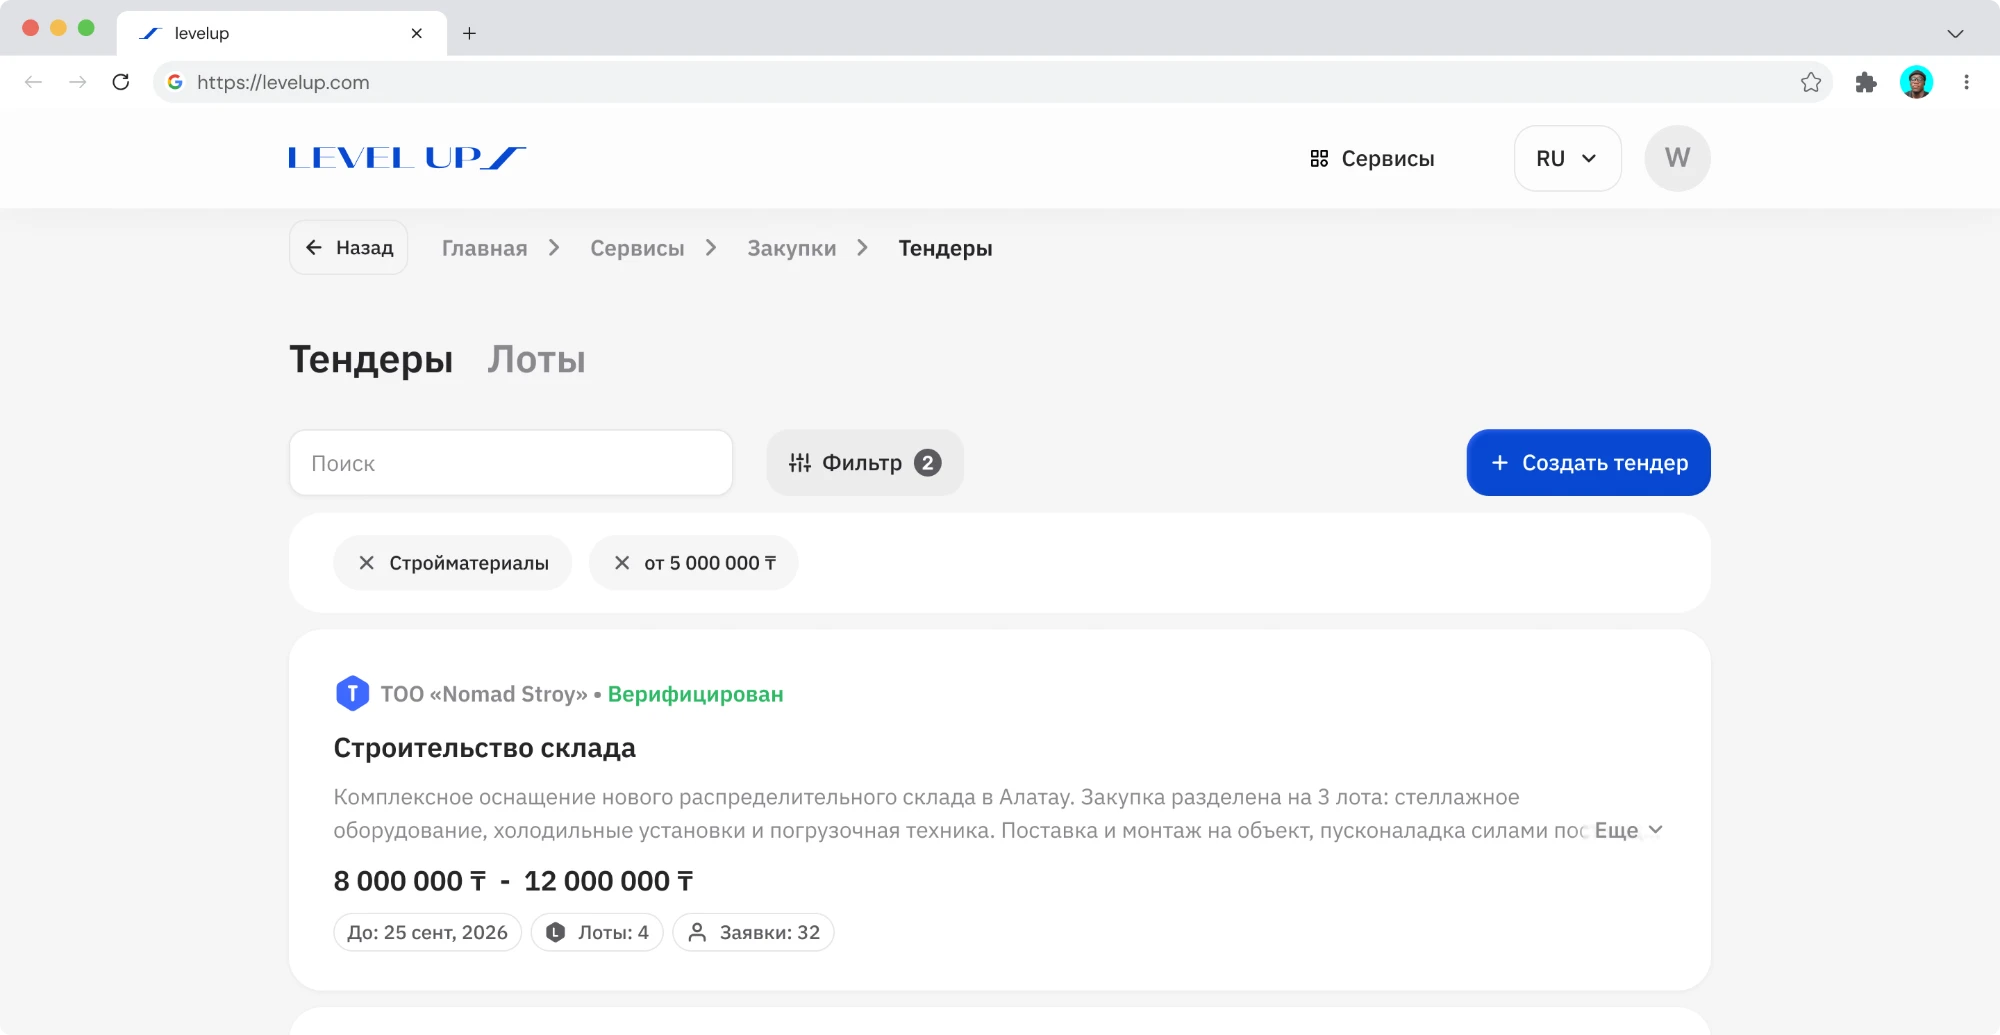This screenshot has height=1035, width=2000.
Task: Click the Nomad Stroy company hexagon icon
Action: tap(352, 693)
